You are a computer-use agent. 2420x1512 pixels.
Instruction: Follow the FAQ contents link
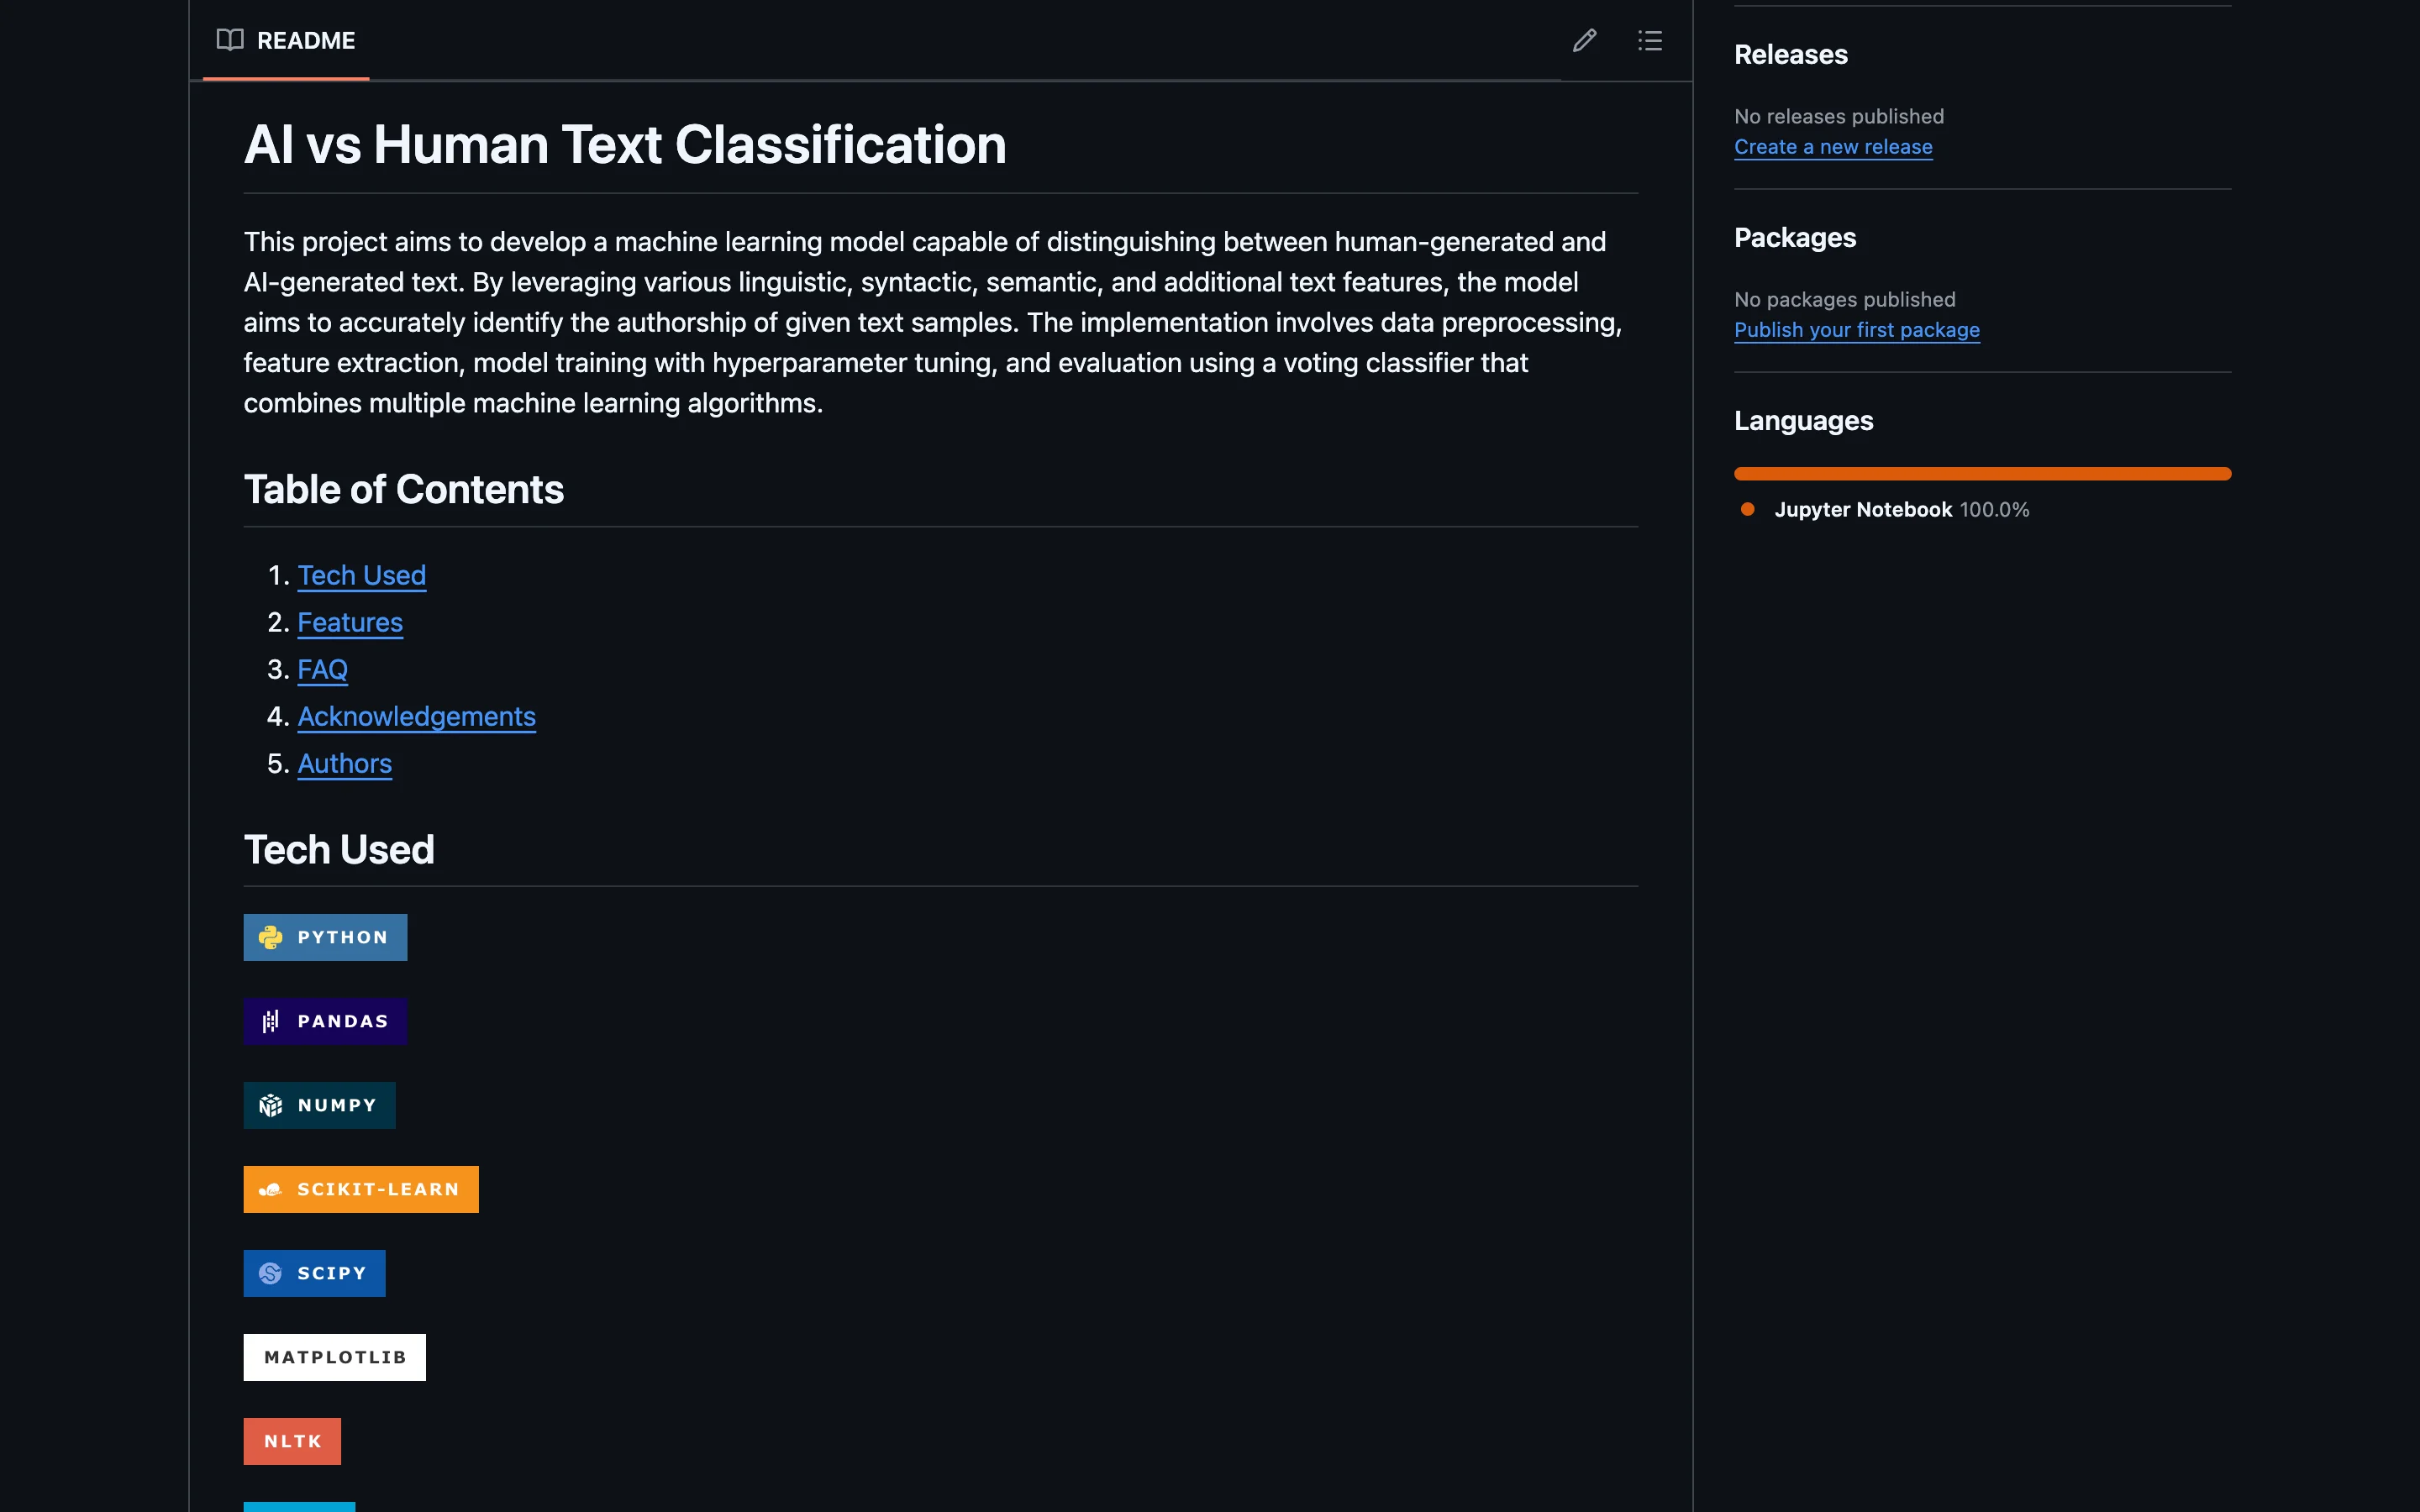tap(322, 669)
